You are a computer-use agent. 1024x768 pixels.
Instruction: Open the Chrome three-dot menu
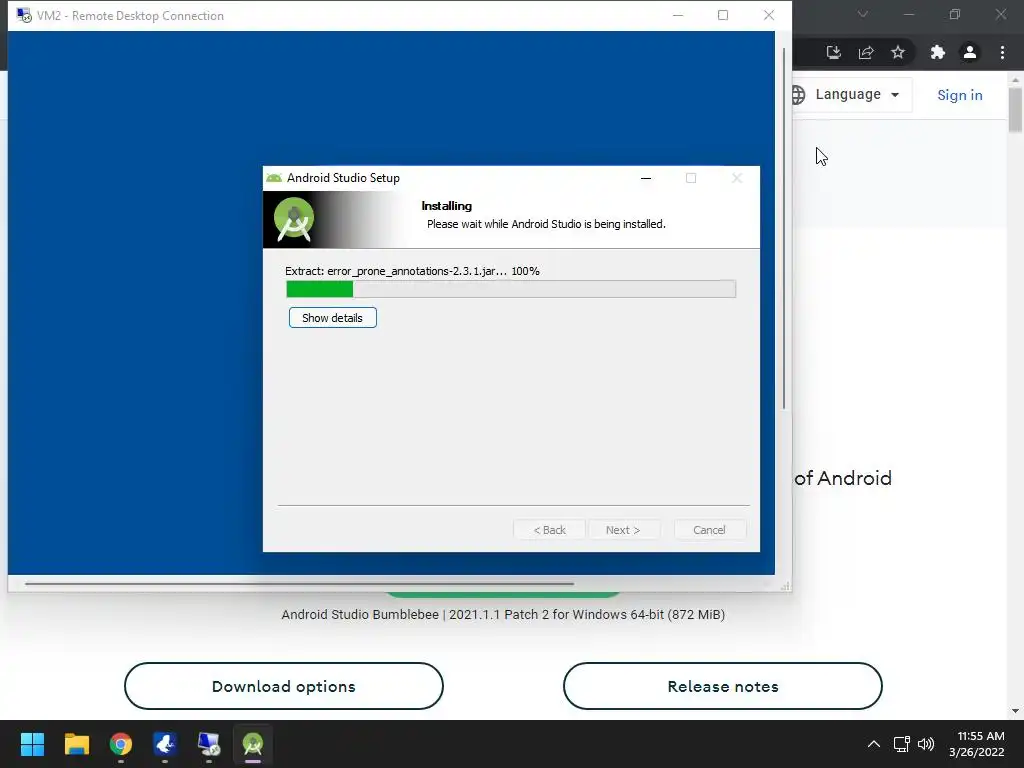1002,52
